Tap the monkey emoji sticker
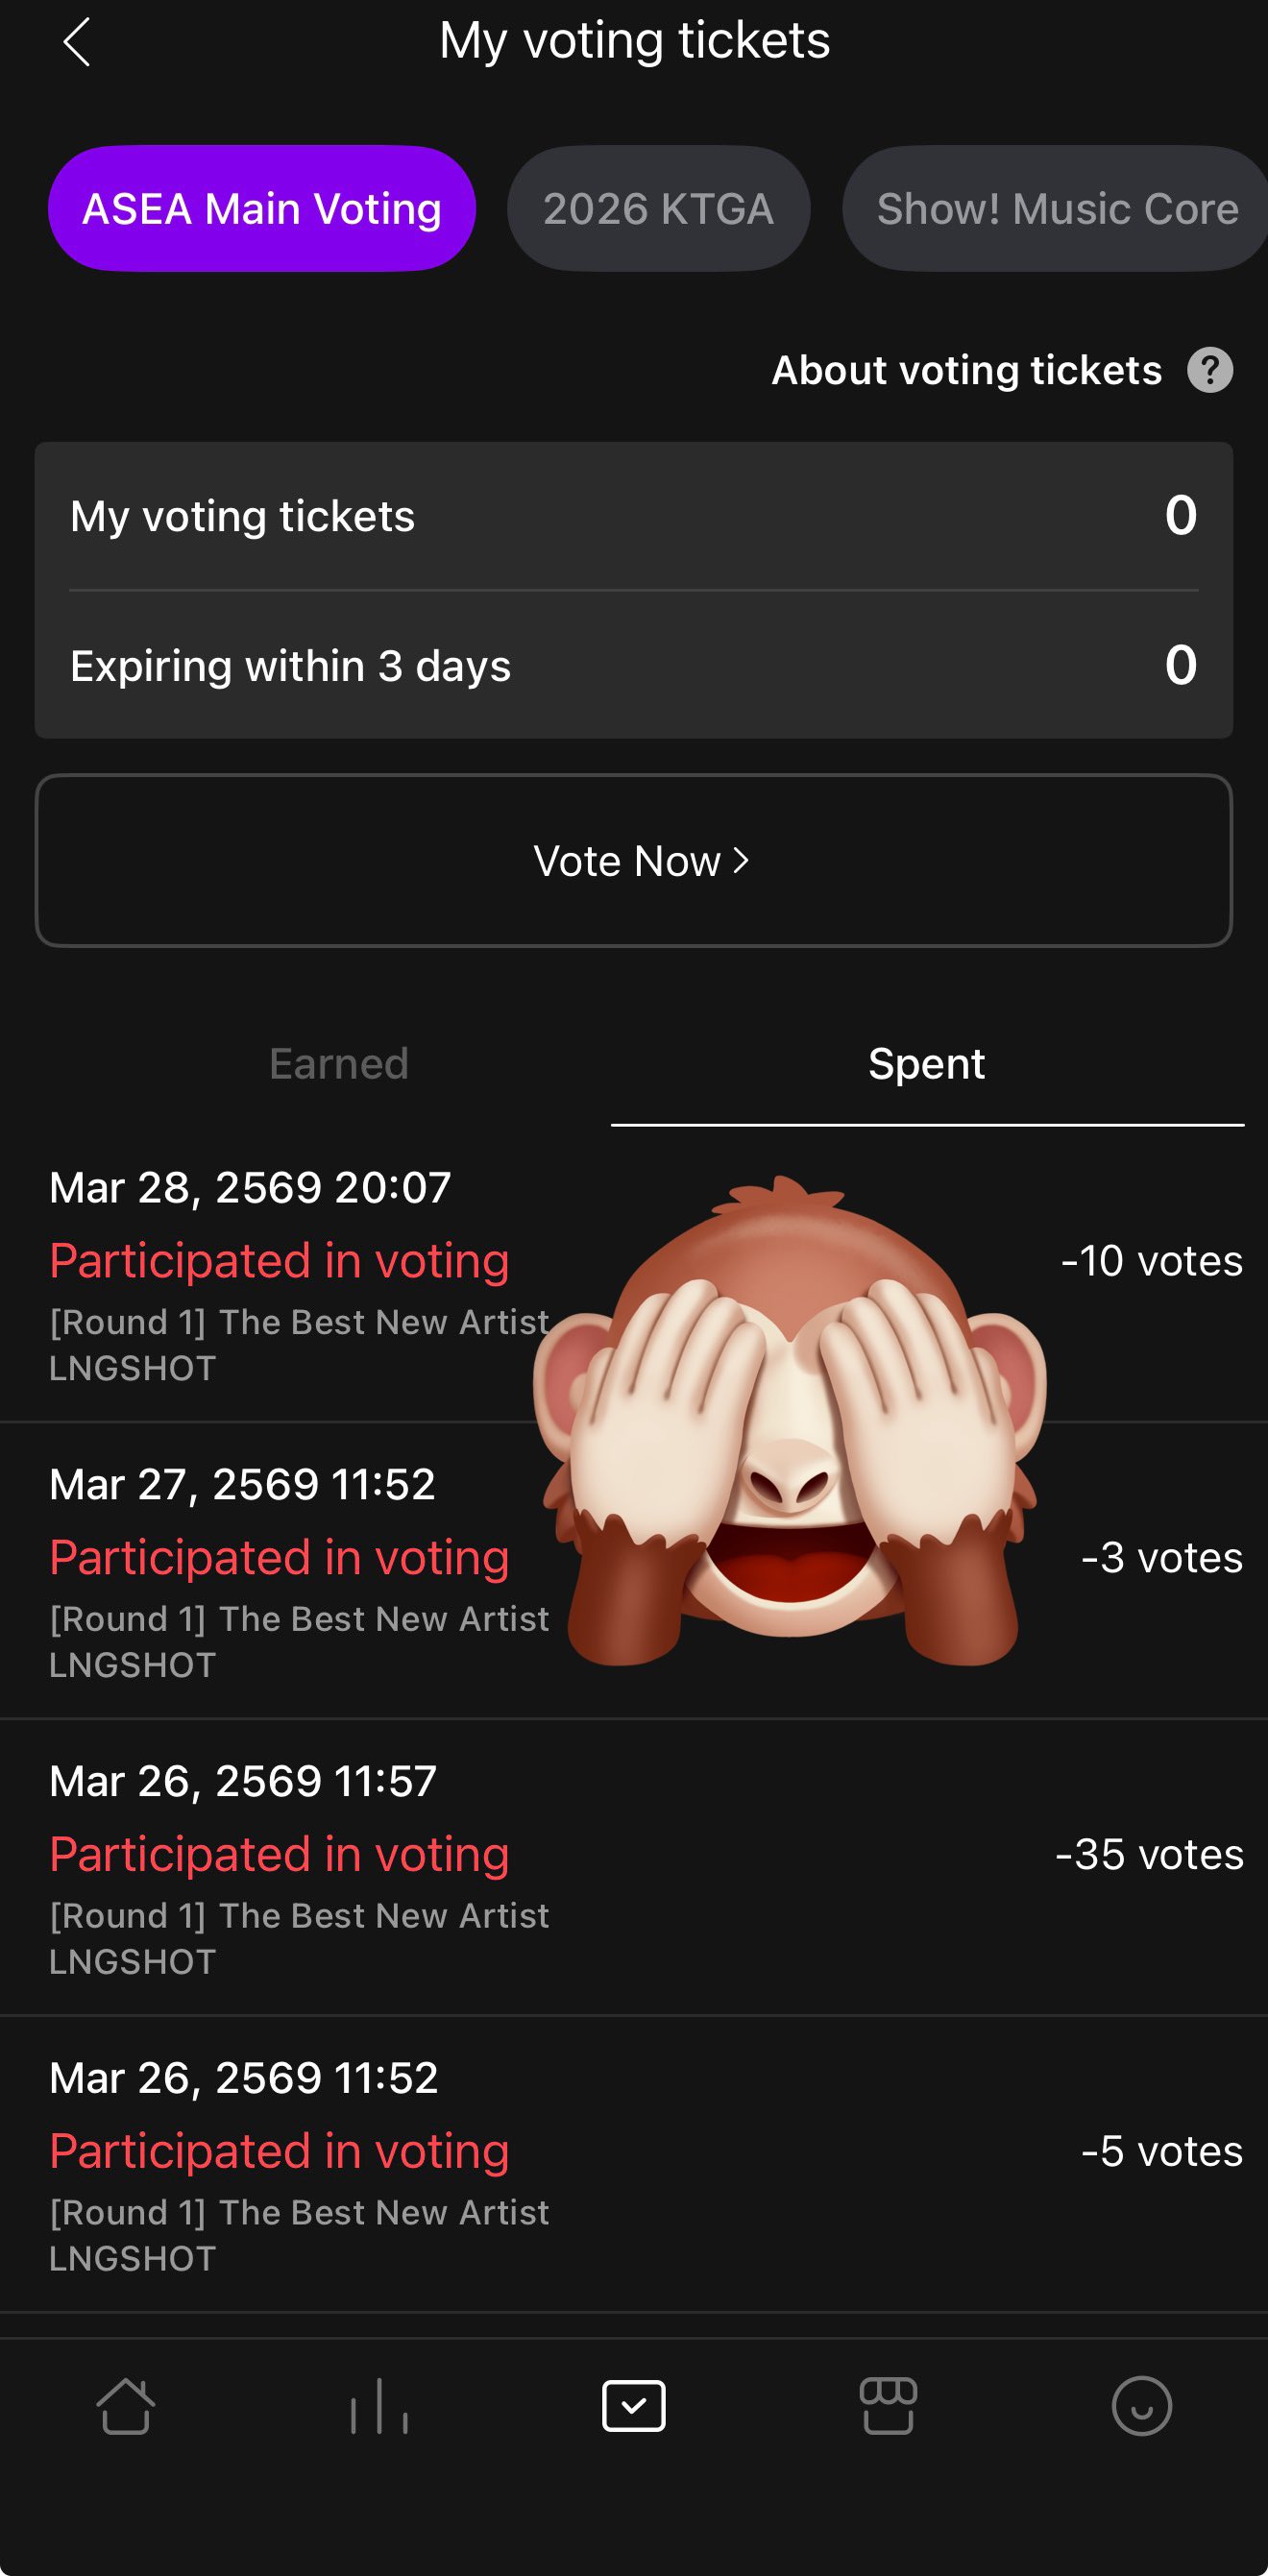 pos(790,1420)
